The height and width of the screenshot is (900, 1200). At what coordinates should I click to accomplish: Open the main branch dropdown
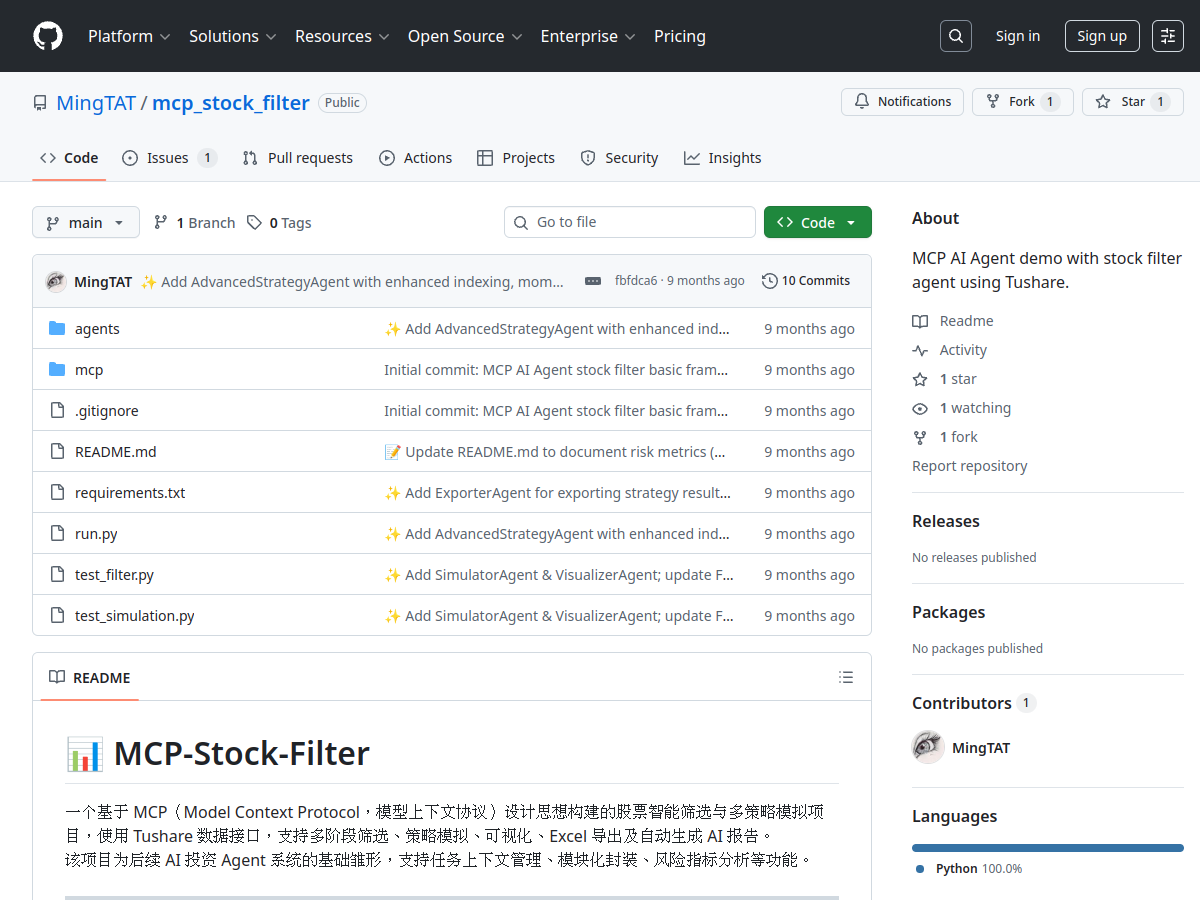click(x=86, y=222)
